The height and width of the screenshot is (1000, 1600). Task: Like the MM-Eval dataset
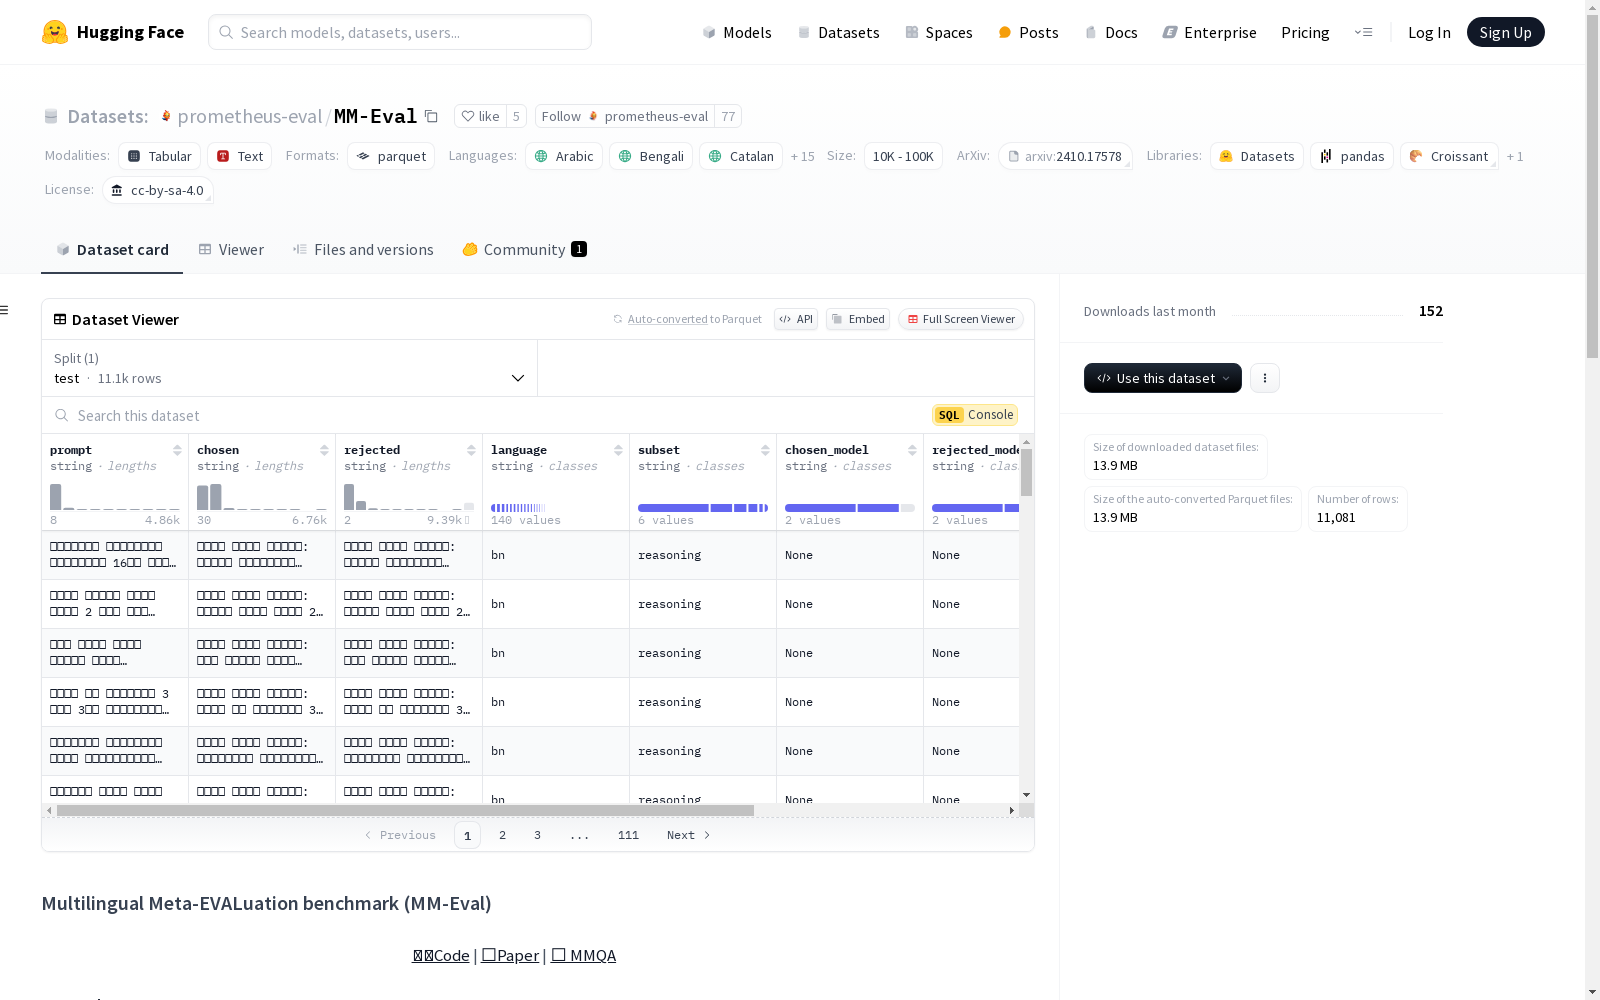(480, 116)
